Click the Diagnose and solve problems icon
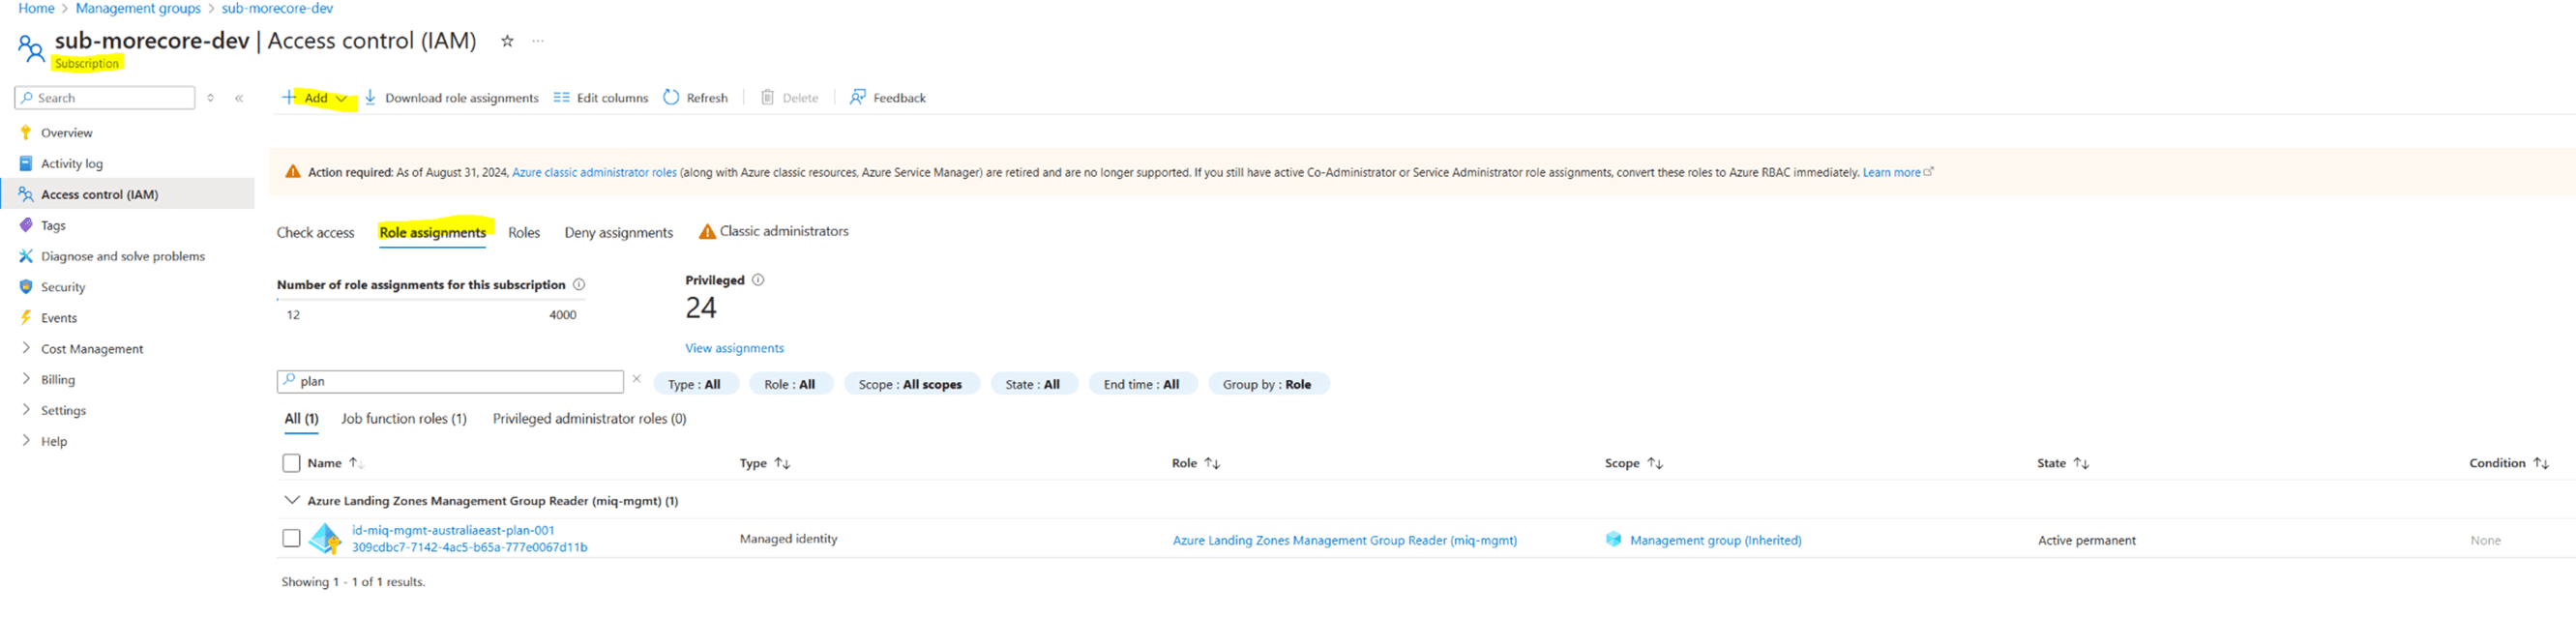The image size is (2576, 617). click(26, 256)
